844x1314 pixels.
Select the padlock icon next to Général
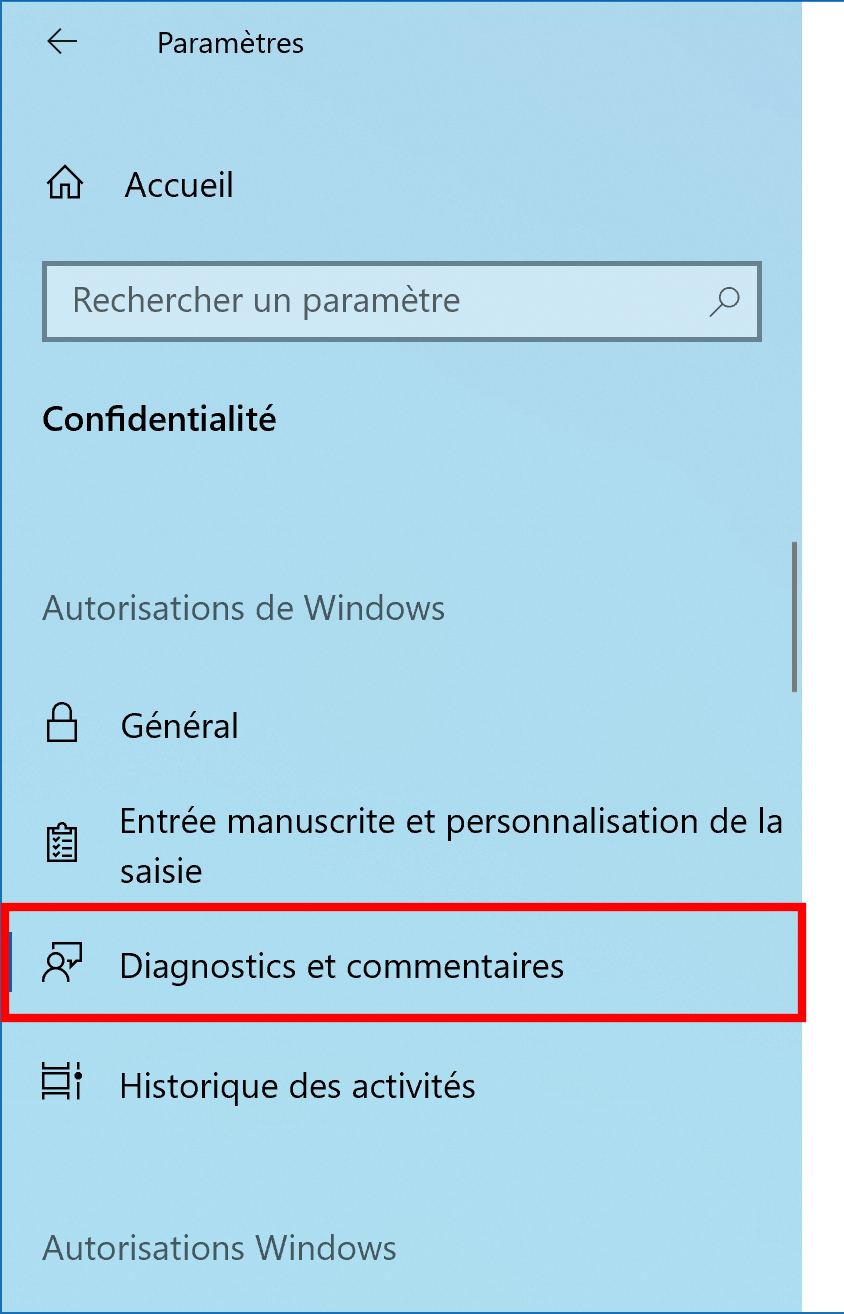coord(62,724)
